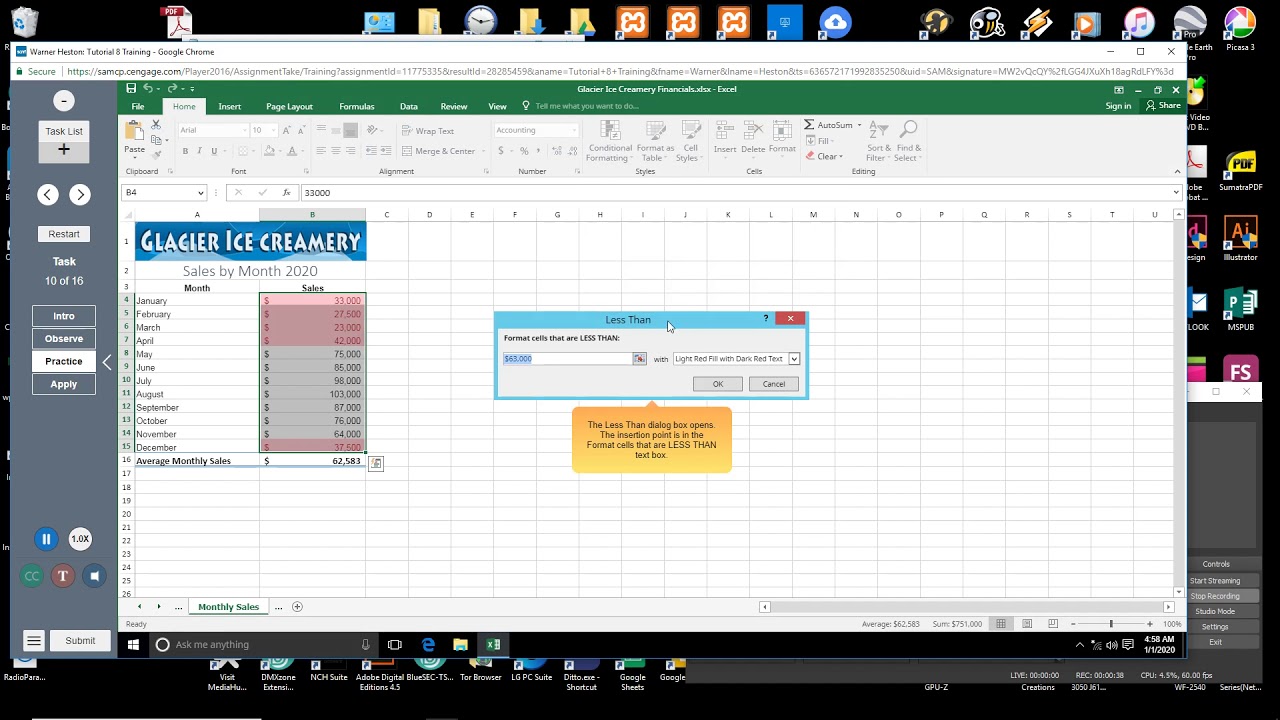Click the zoom slider in status bar

(x=1111, y=624)
